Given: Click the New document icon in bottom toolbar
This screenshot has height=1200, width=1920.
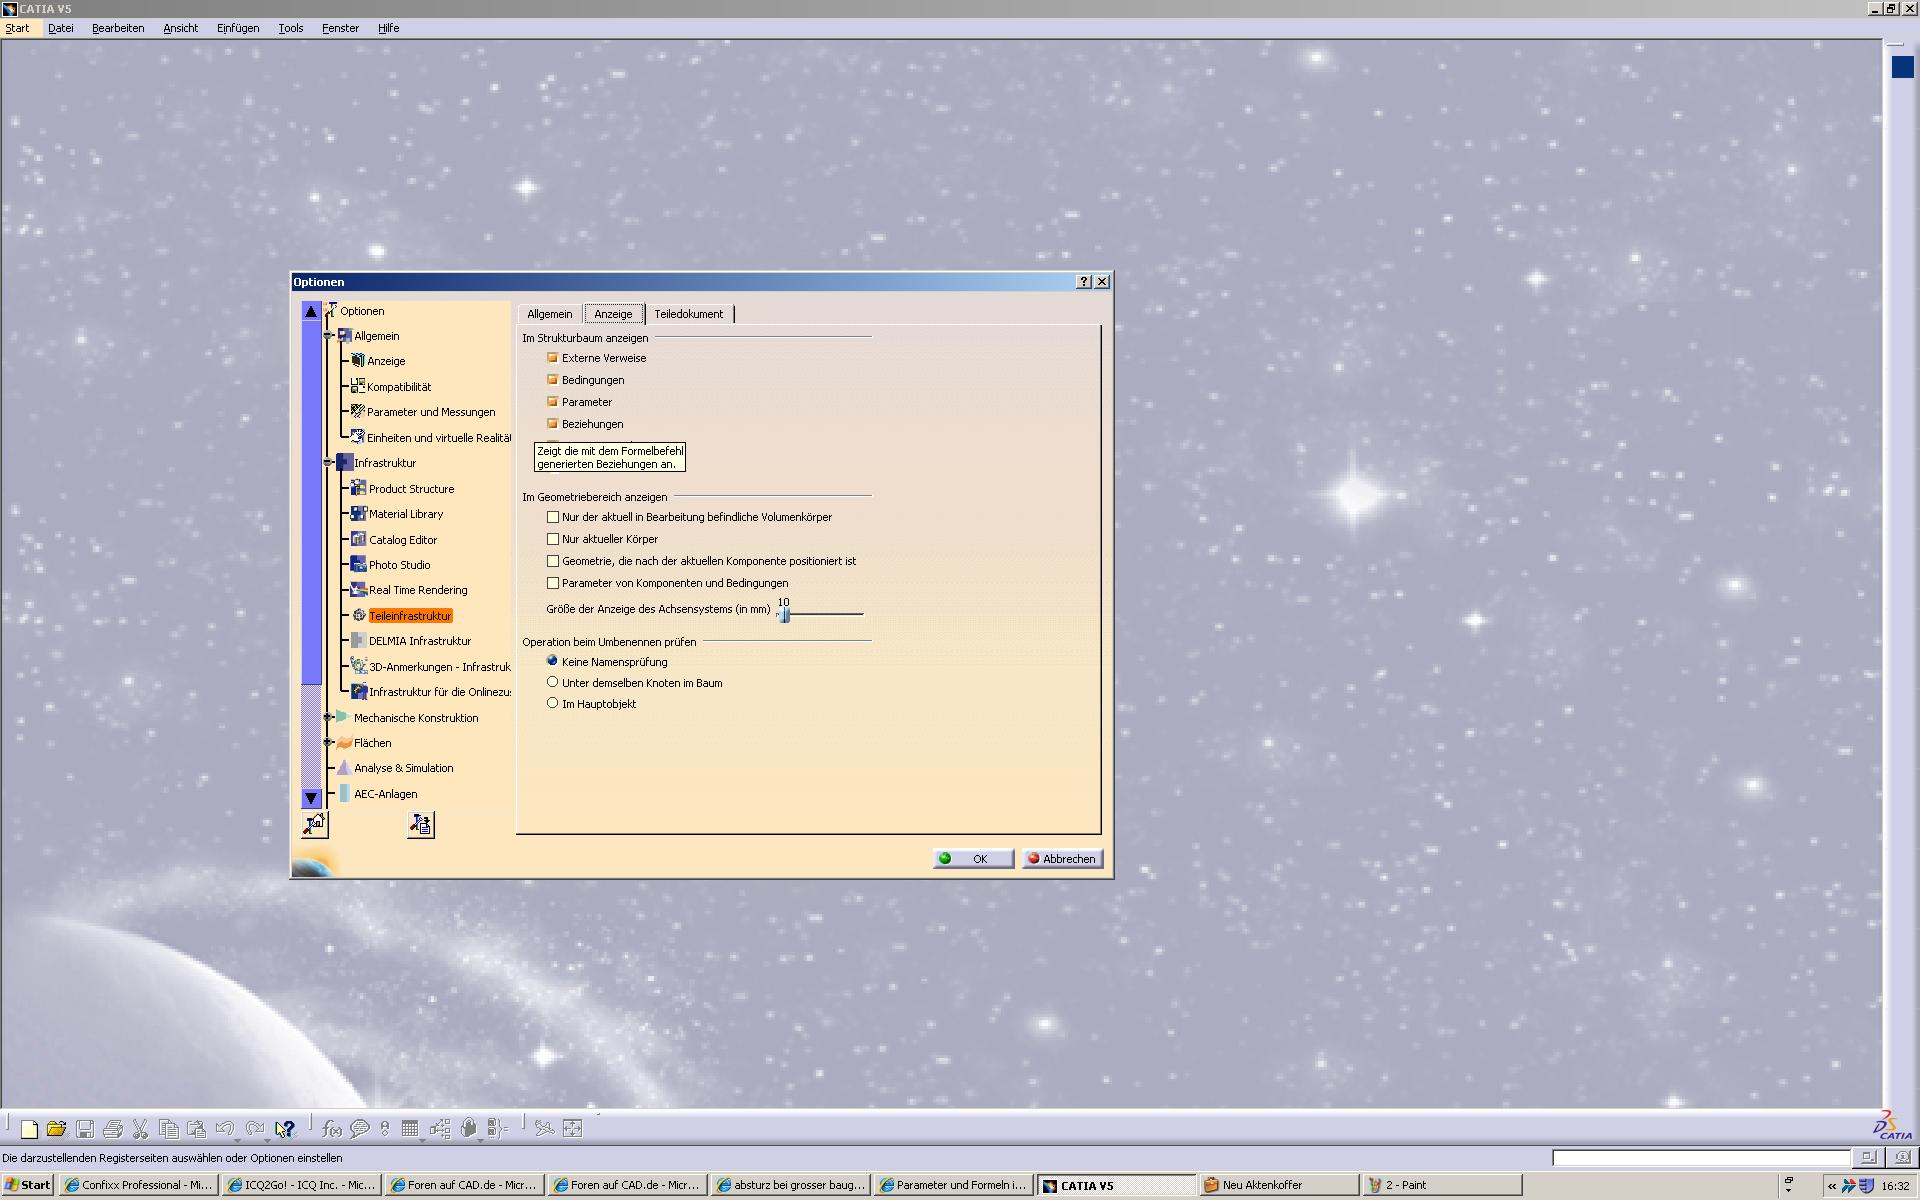Looking at the screenshot, I should 29,1129.
